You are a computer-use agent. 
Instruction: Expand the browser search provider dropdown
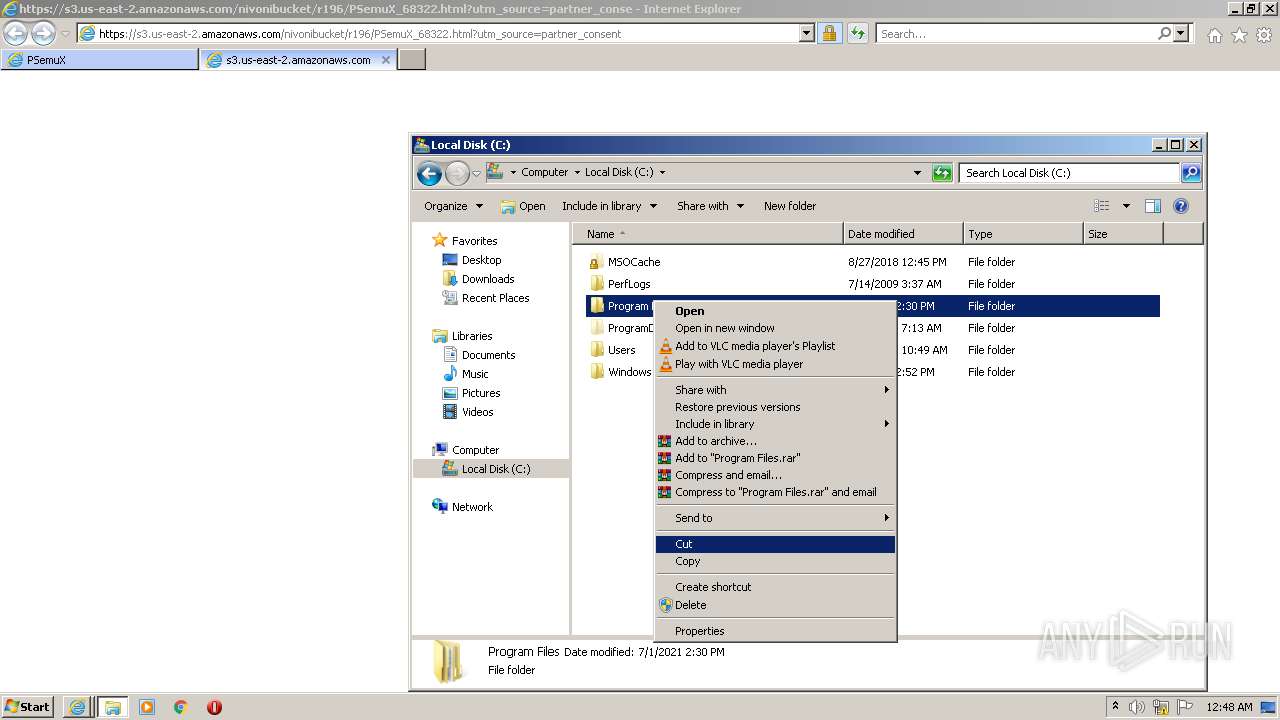[x=1182, y=33]
